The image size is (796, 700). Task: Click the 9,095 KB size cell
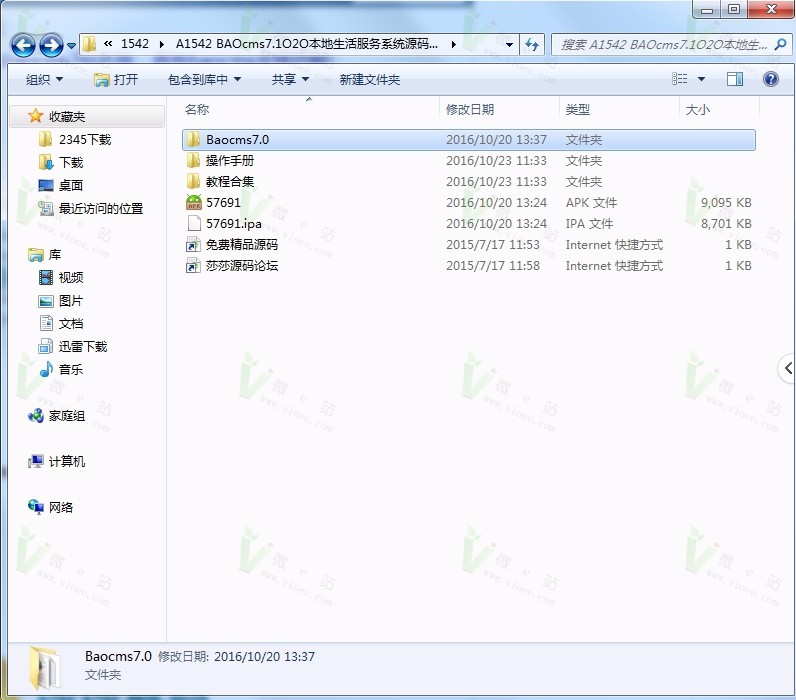726,203
